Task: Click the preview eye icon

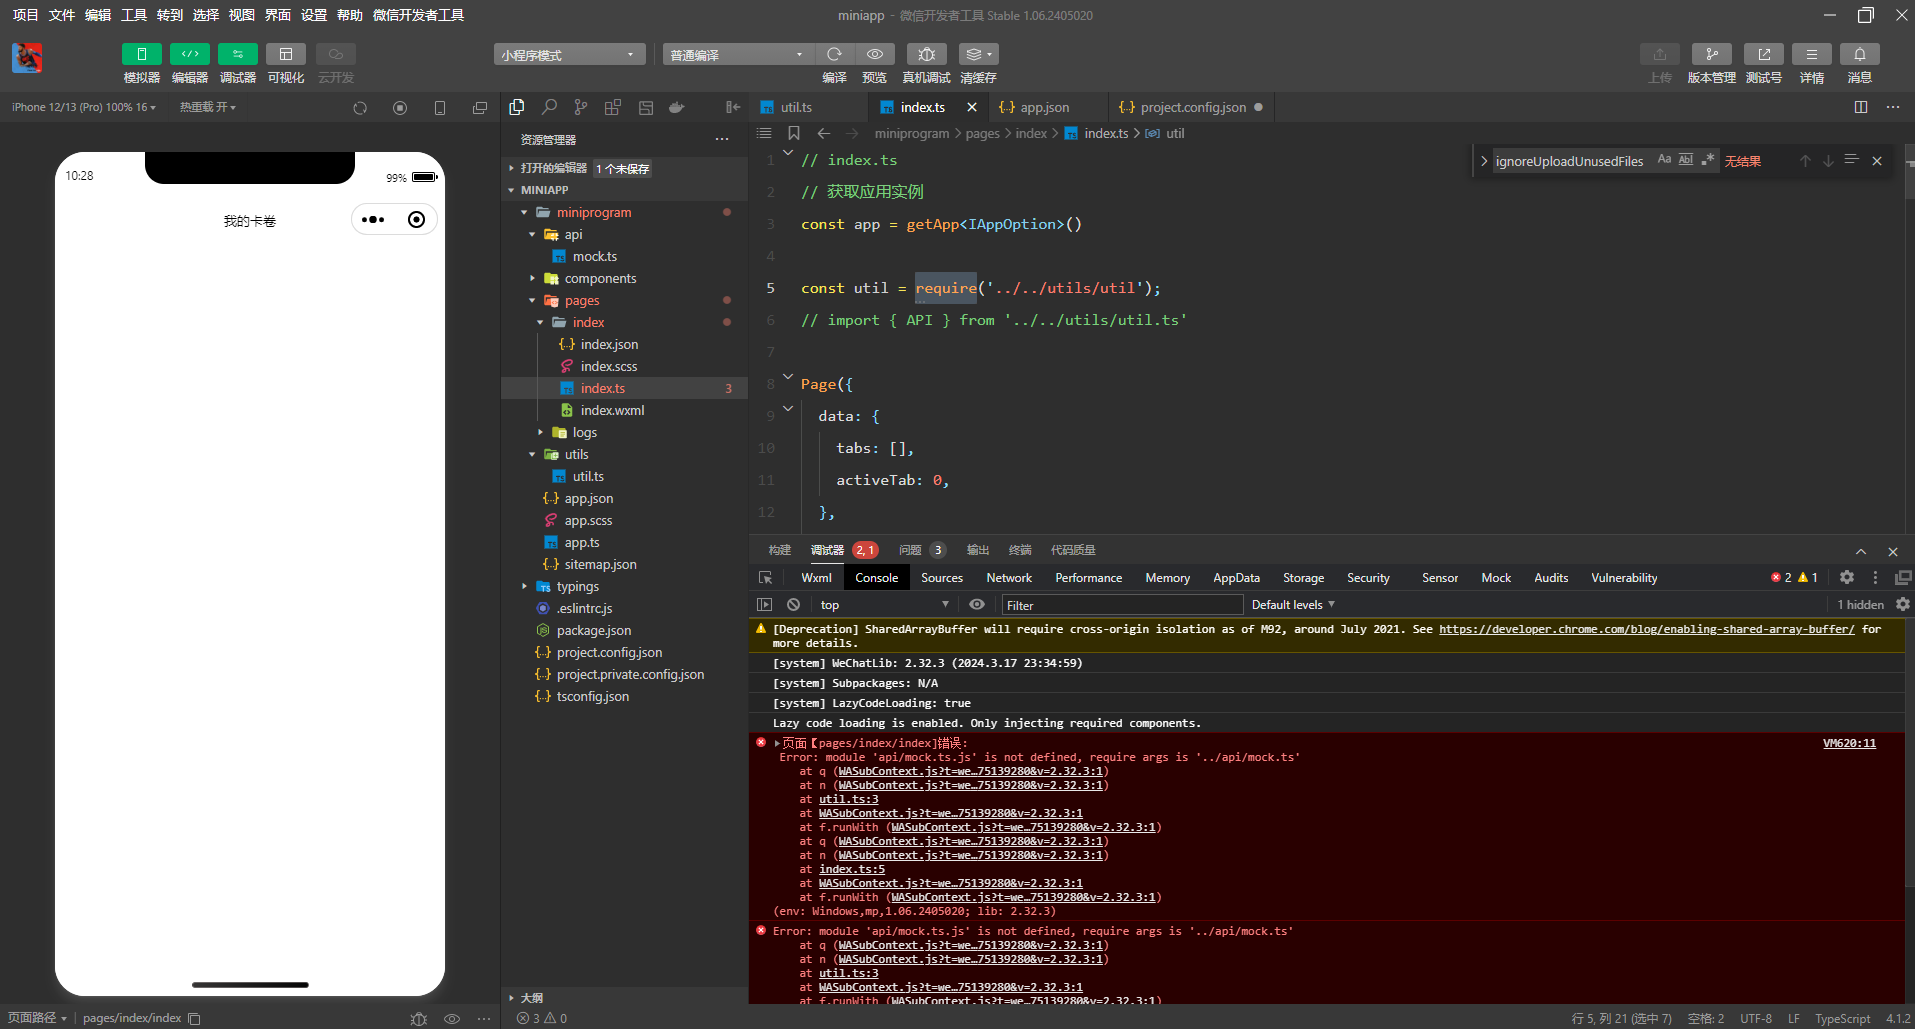Action: pyautogui.click(x=874, y=54)
